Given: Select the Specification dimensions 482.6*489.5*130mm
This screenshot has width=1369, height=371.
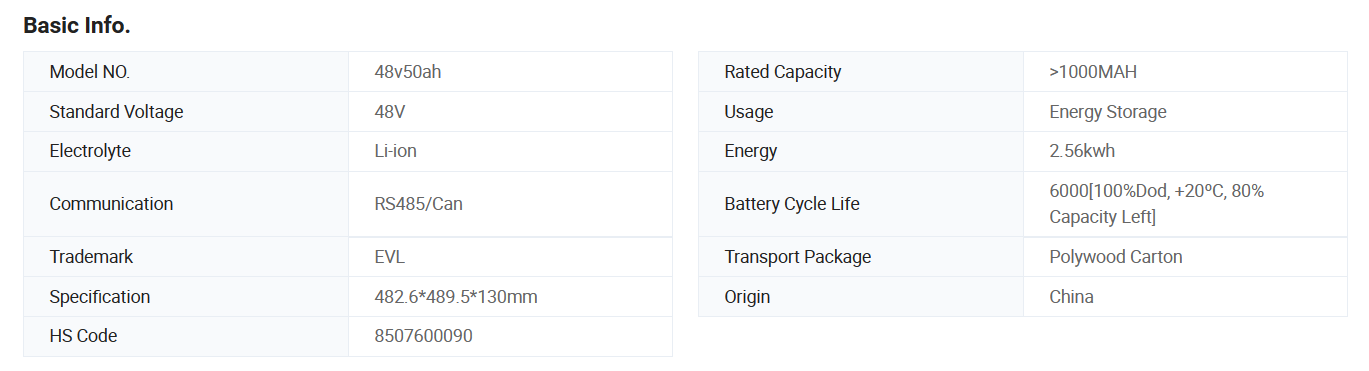Looking at the screenshot, I should click(456, 297).
